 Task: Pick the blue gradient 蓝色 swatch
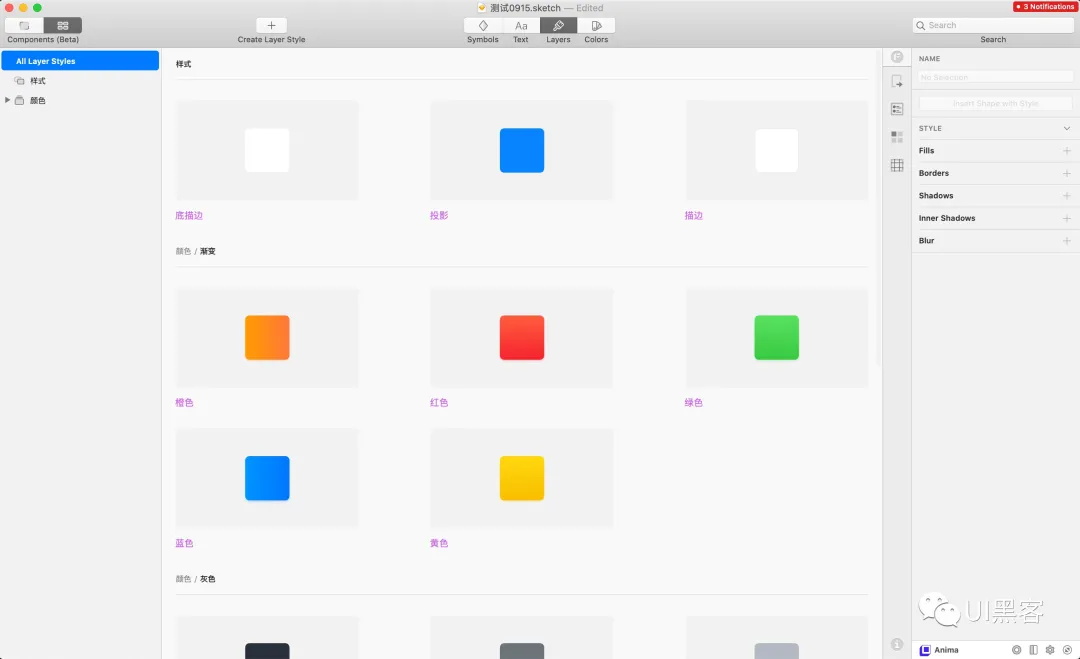pos(267,478)
